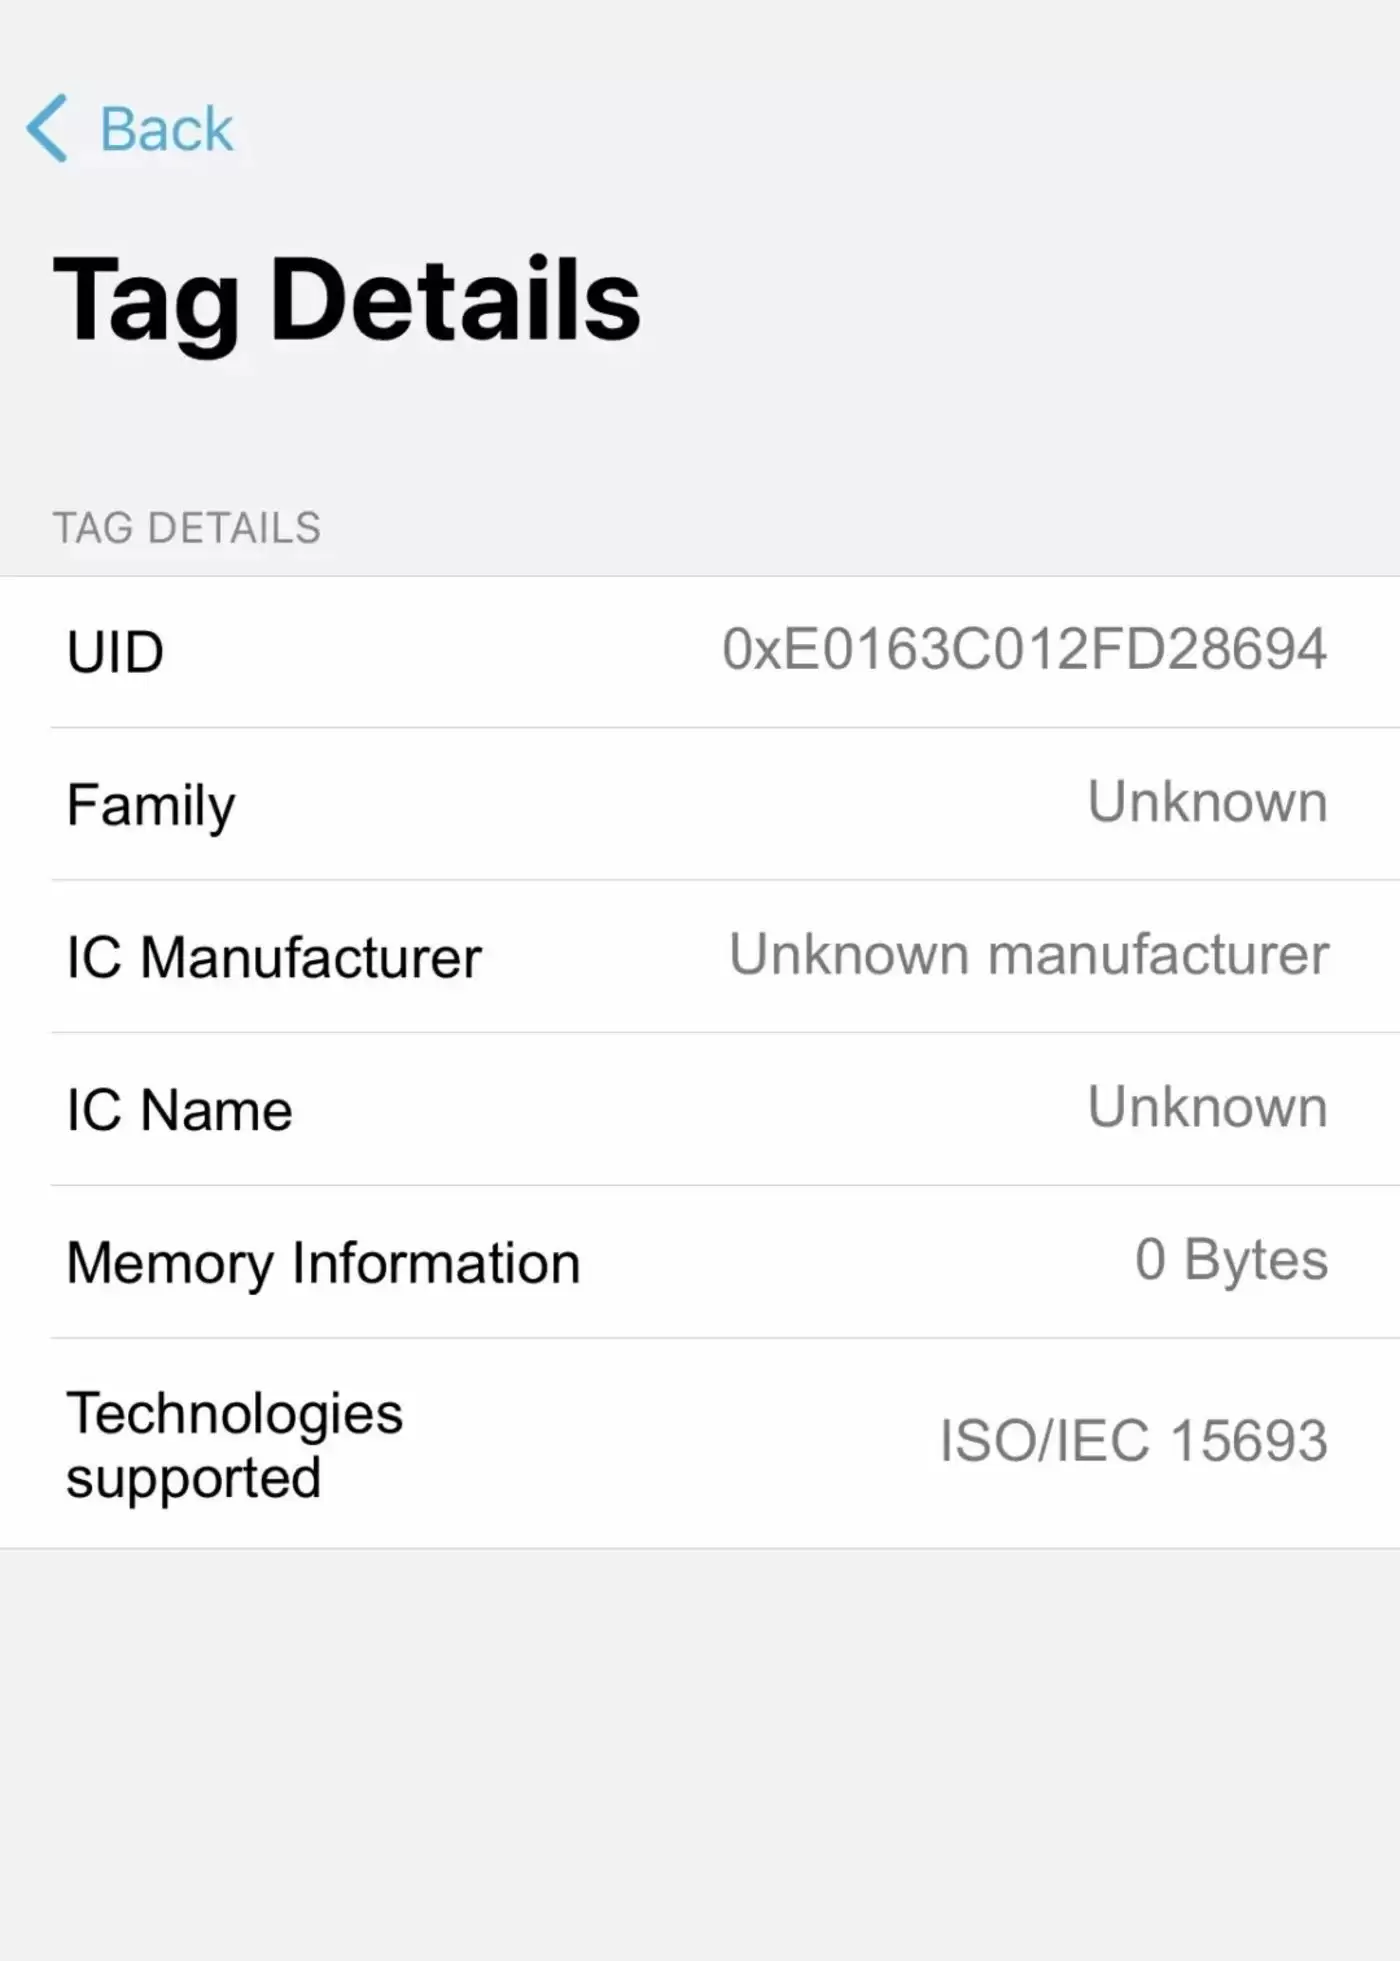This screenshot has height=1961, width=1400.
Task: Select the Family value Unknown
Action: click(1207, 802)
